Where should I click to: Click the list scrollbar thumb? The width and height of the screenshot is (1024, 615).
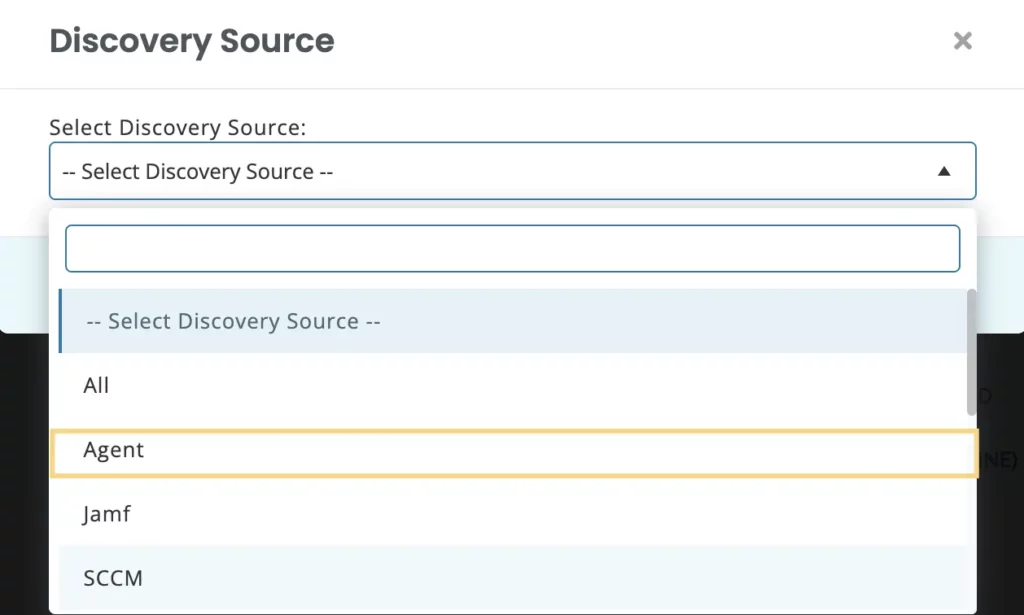click(970, 350)
